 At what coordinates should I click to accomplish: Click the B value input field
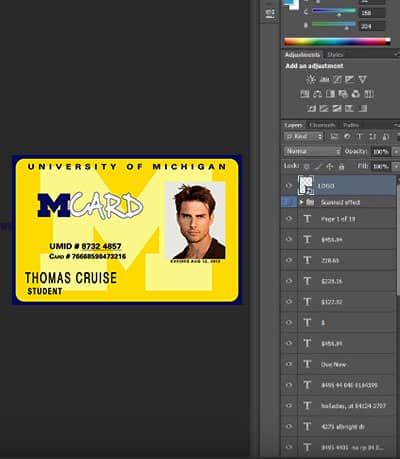372,26
